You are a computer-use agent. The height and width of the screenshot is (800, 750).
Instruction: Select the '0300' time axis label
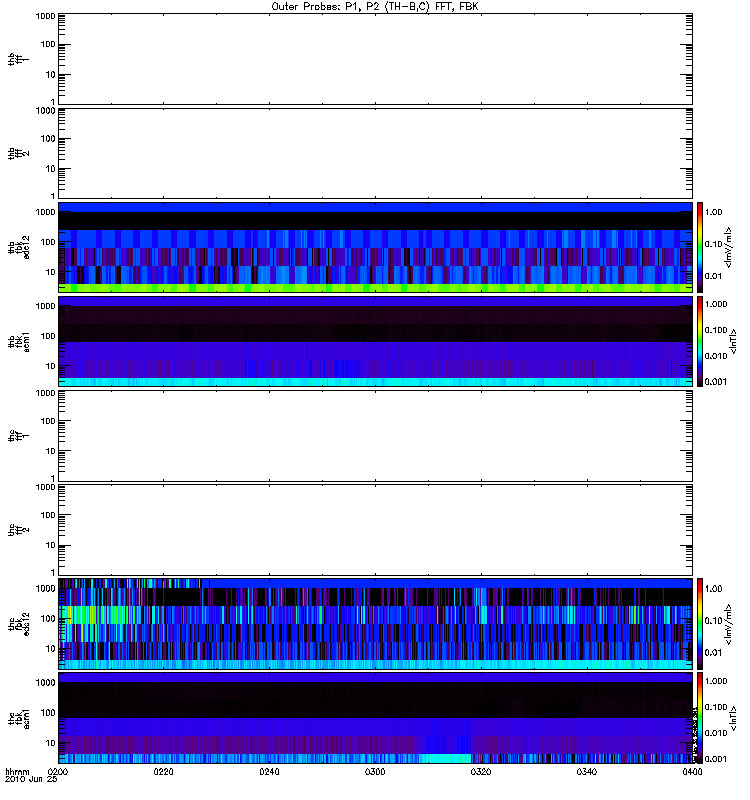(x=375, y=771)
